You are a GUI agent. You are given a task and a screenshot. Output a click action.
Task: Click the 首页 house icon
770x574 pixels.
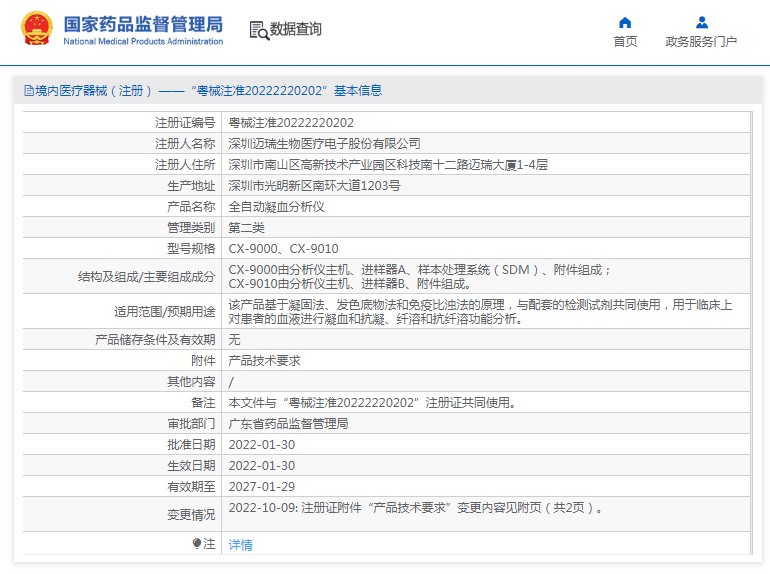click(625, 22)
